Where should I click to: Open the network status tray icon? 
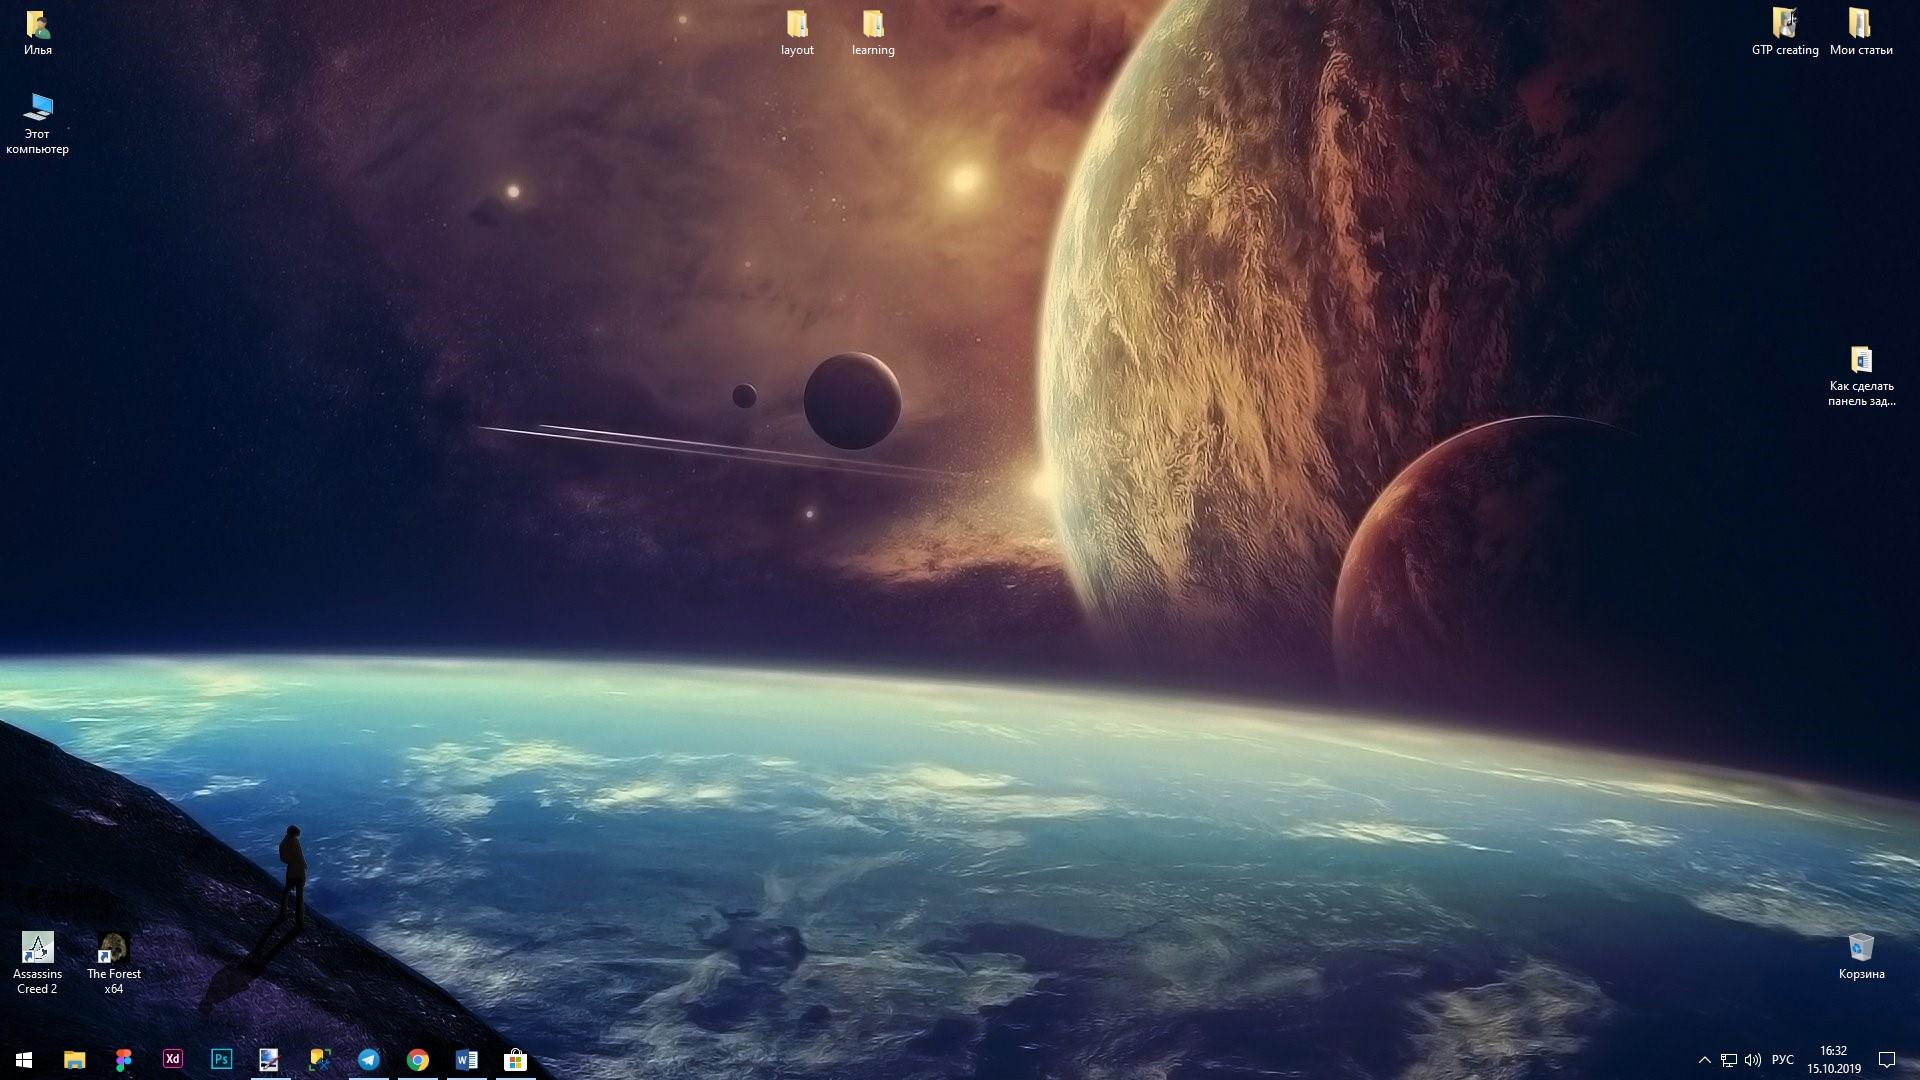click(1729, 1059)
